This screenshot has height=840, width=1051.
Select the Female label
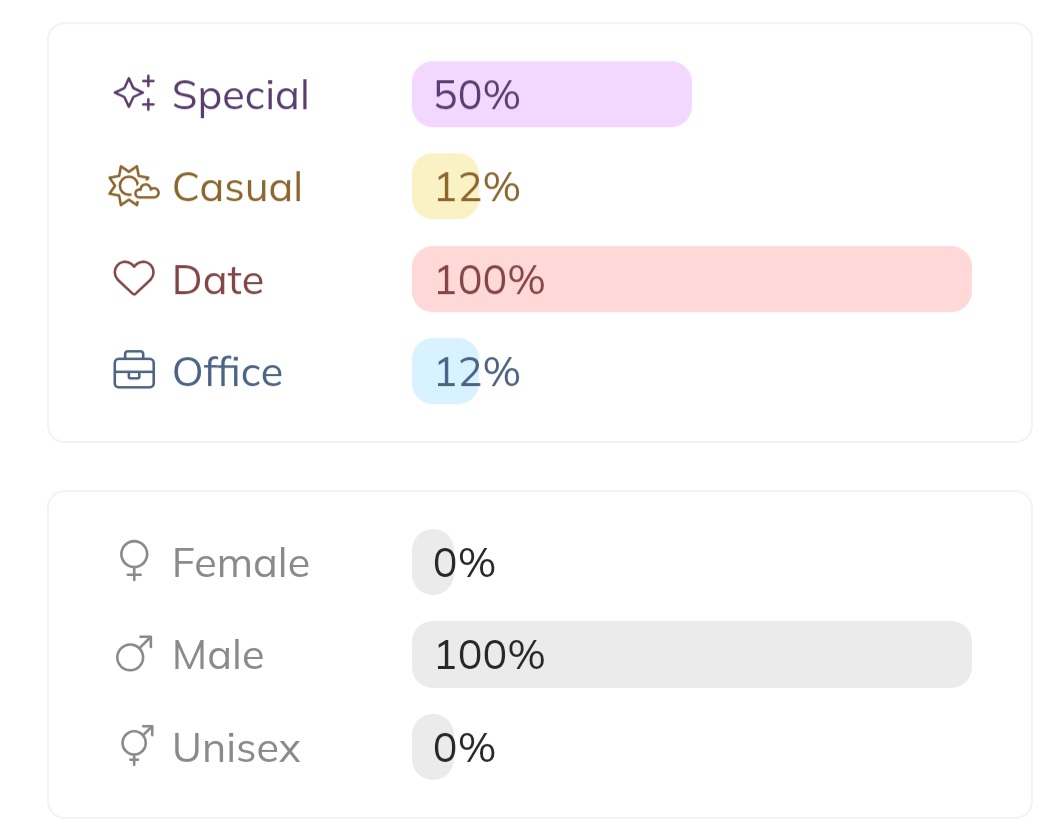point(241,563)
